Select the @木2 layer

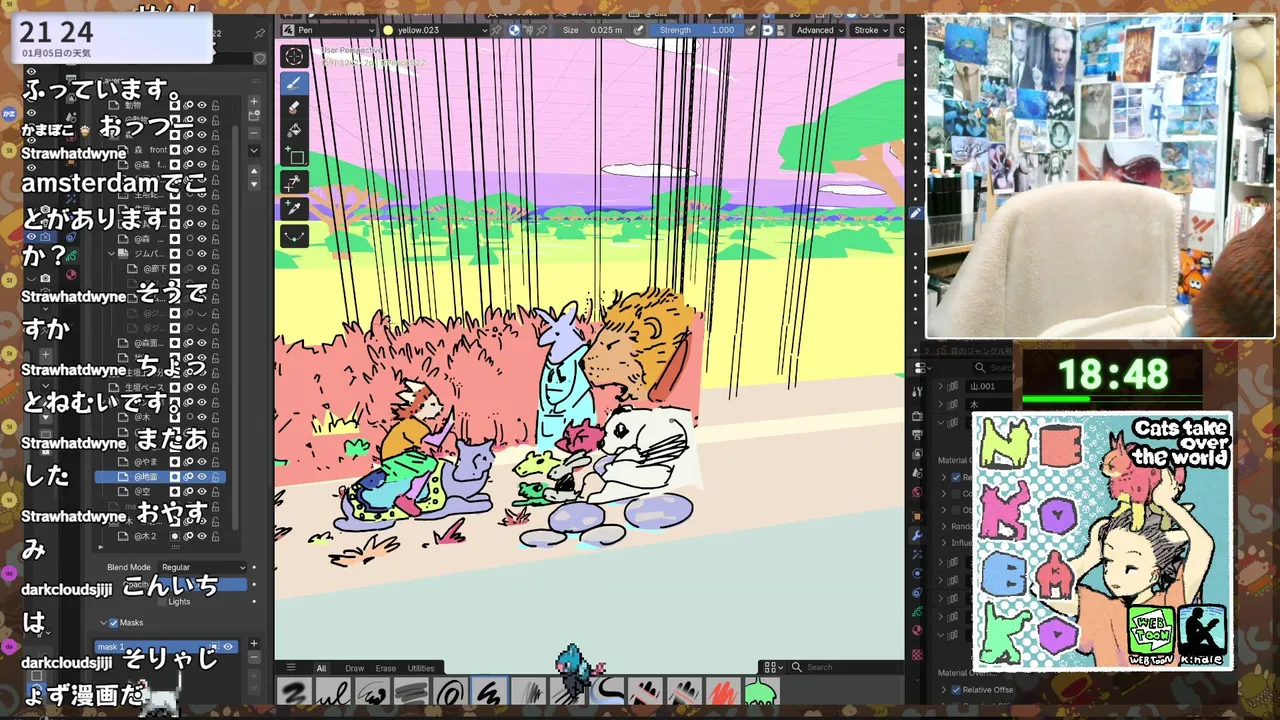coord(160,536)
